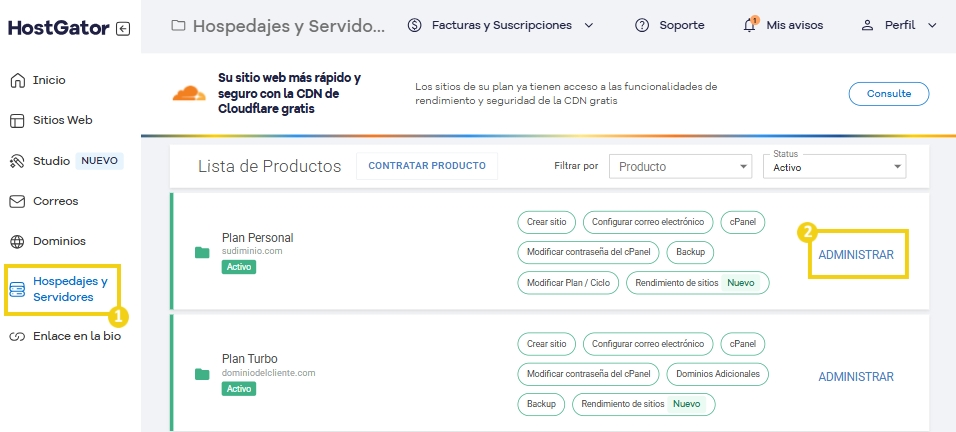
Task: Click the Enlace en la bio link icon
Action: [18, 336]
